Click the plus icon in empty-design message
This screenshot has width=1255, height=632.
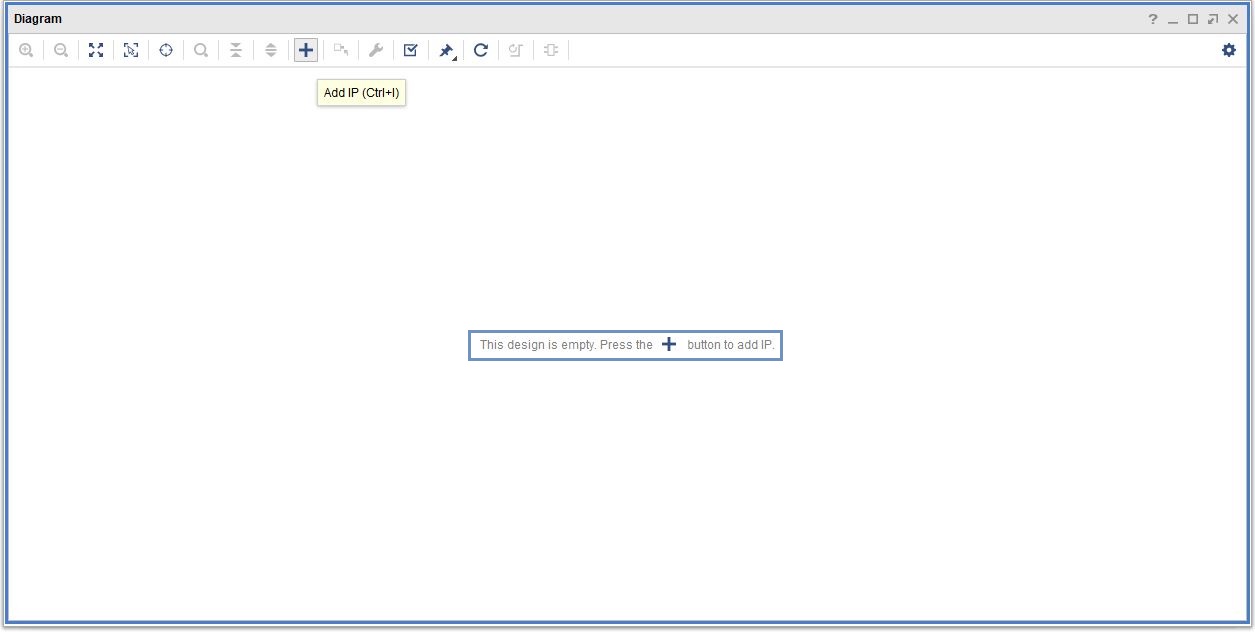[x=670, y=345]
